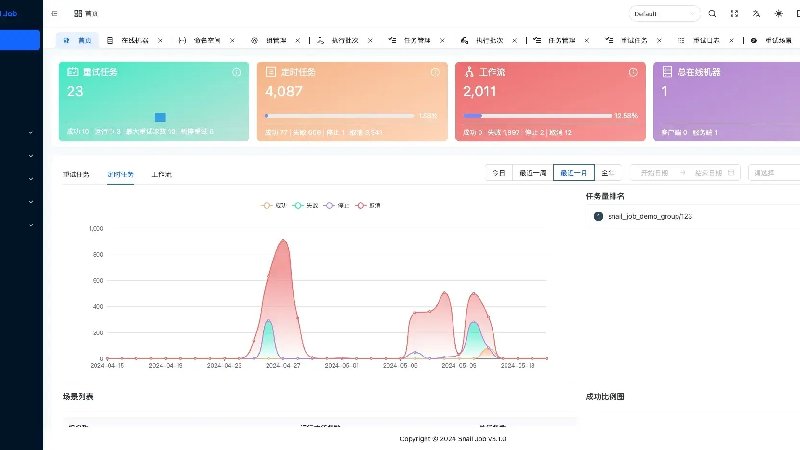The height and width of the screenshot is (450, 800).
Task: Open the 工作流 statistics card
Action: [x=550, y=102]
